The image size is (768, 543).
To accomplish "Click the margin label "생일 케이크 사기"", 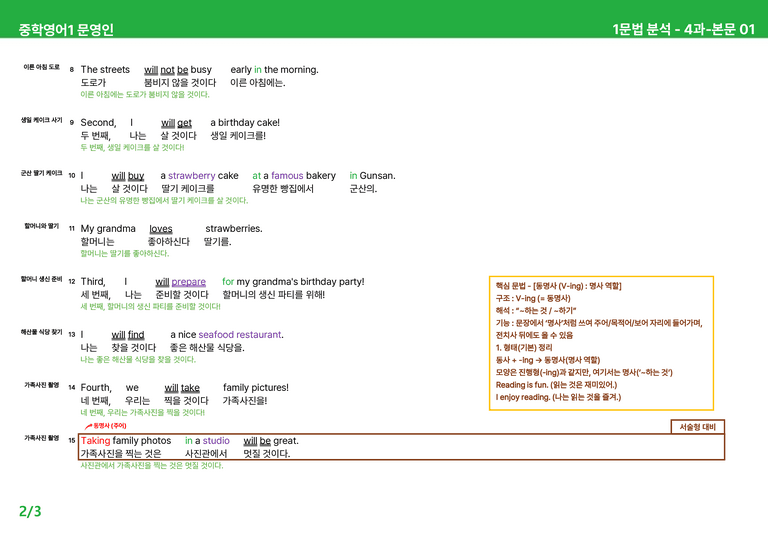I will pyautogui.click(x=42, y=120).
